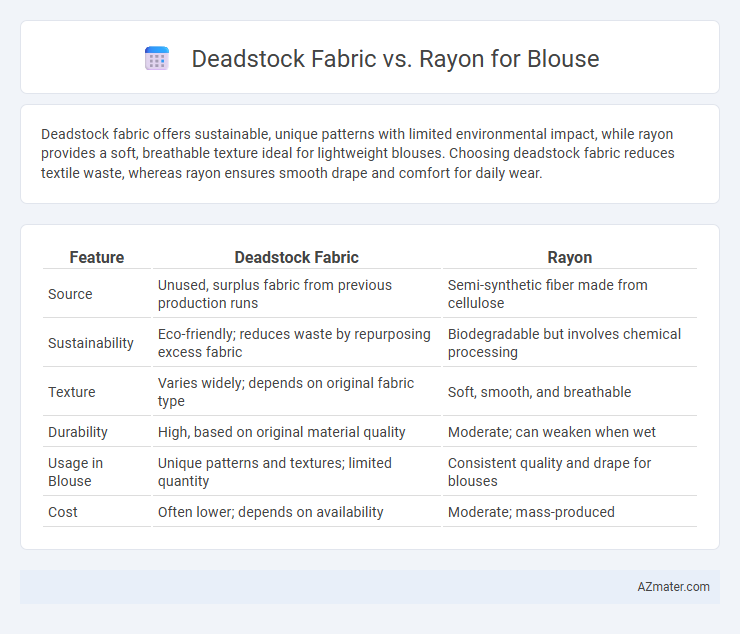The height and width of the screenshot is (634, 740).
Task: Select the 'Deadstock Fabric' column header
Action: [296, 257]
